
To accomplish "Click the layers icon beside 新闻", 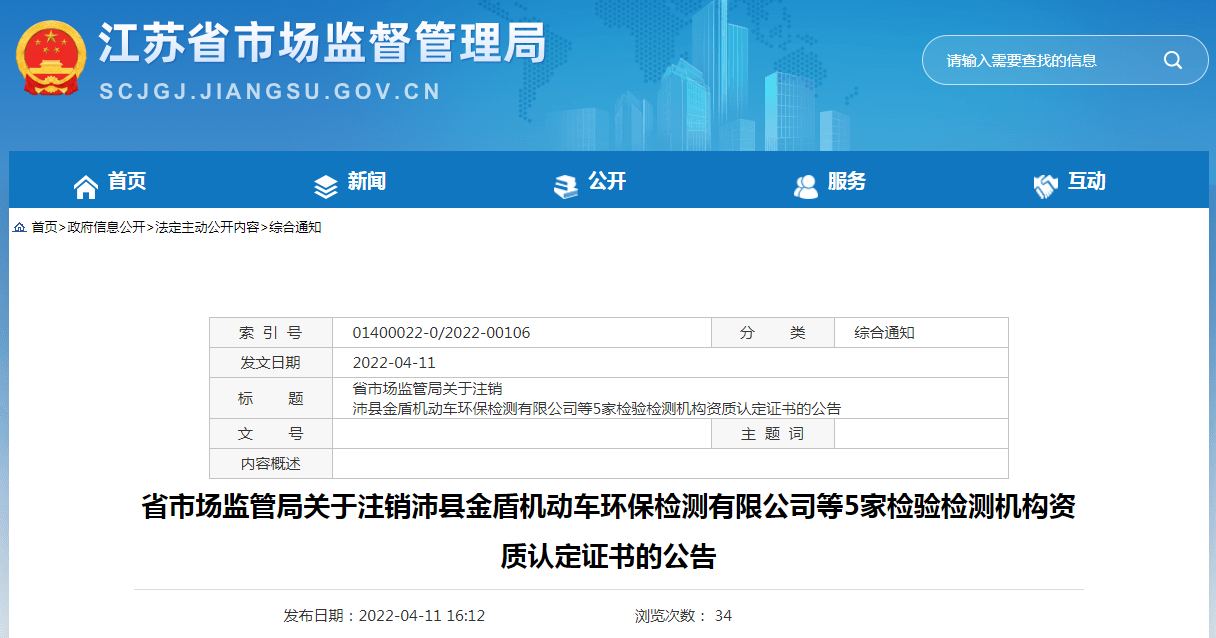I will 326,186.
